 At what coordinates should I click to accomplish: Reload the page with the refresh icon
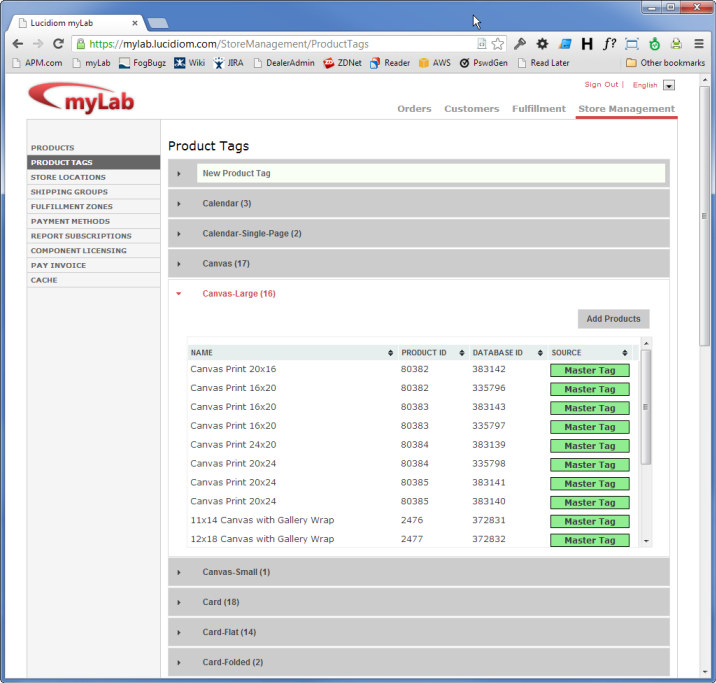click(58, 44)
